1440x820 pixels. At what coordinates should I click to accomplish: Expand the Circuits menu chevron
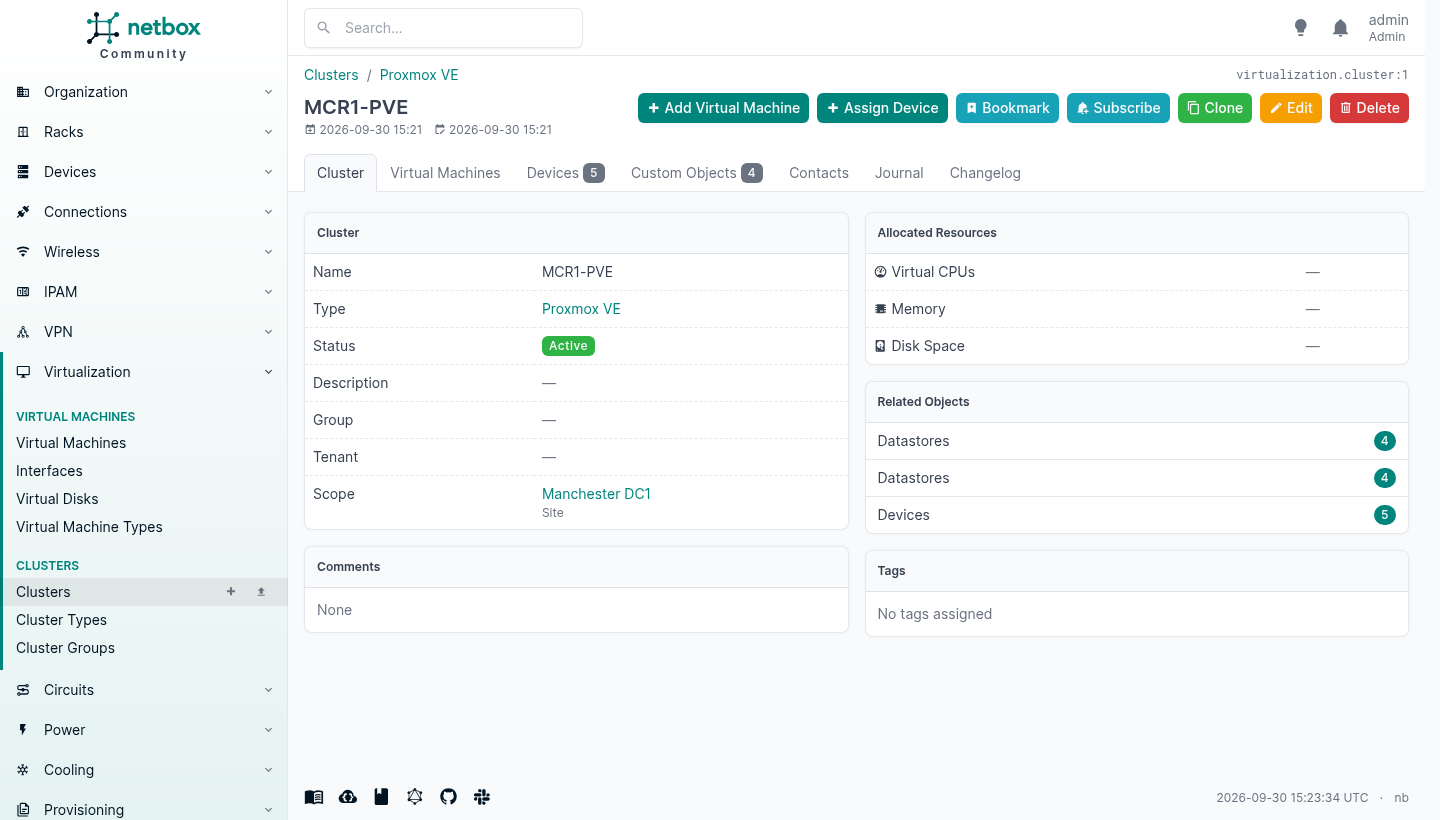coord(268,690)
